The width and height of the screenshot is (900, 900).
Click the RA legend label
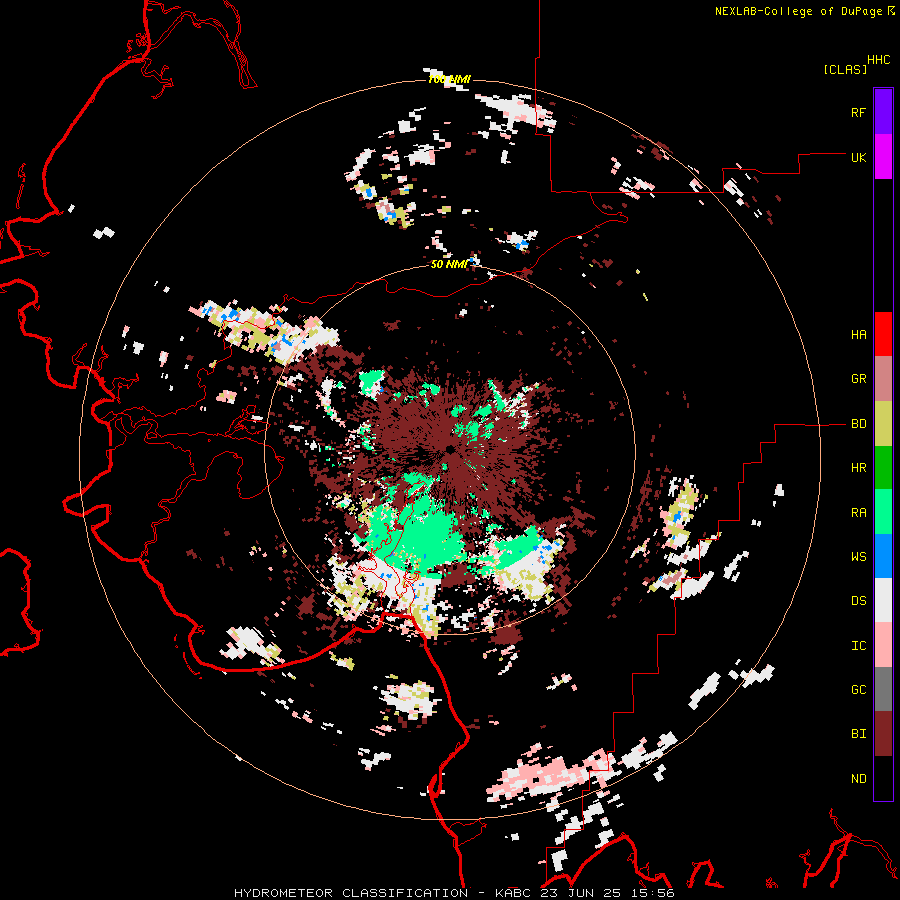point(858,513)
